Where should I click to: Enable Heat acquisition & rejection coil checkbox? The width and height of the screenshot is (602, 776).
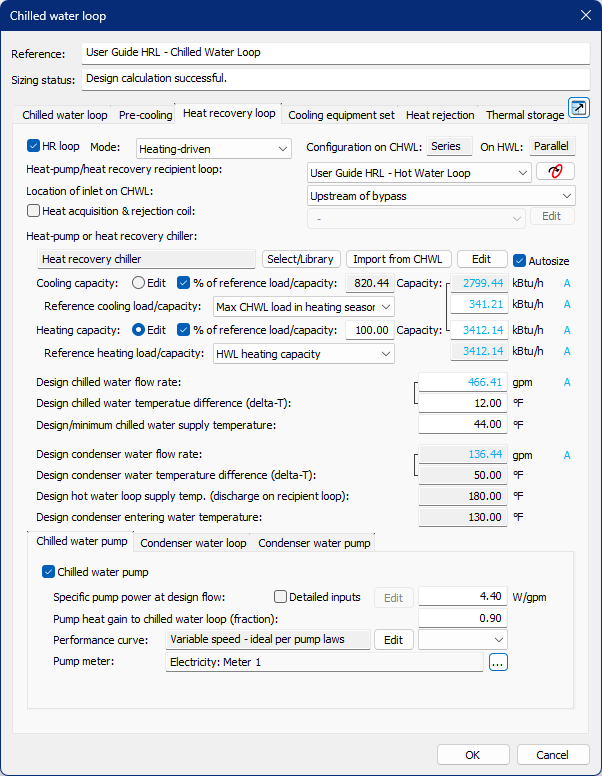click(x=34, y=211)
